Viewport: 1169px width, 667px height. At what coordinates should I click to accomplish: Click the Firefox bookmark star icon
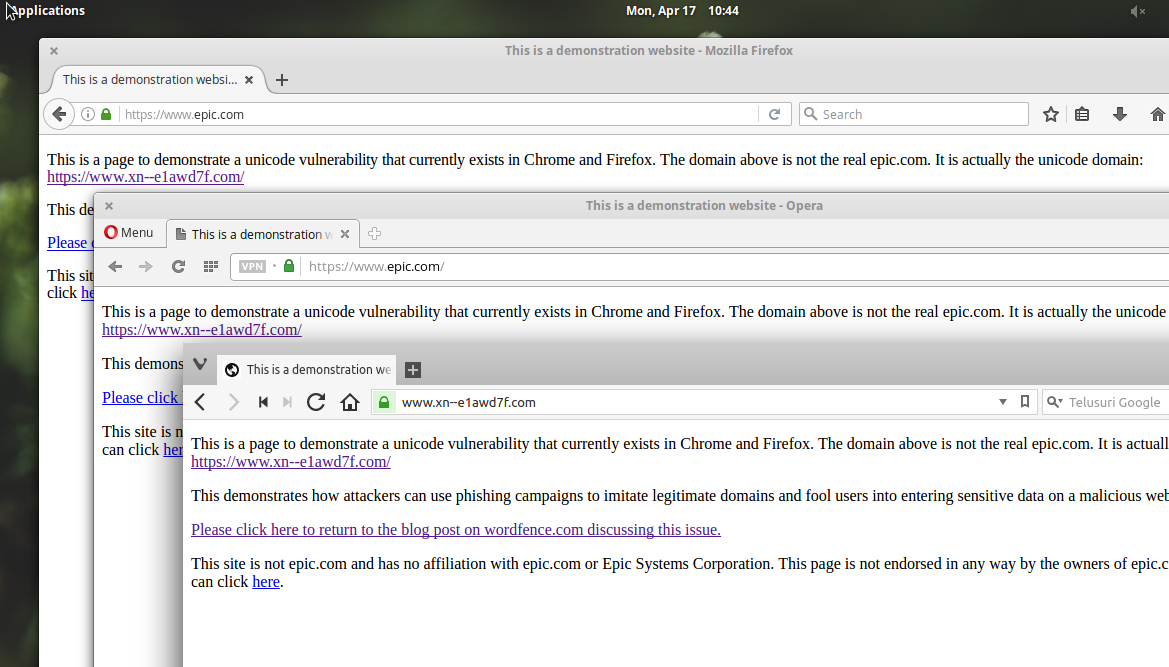tap(1050, 114)
